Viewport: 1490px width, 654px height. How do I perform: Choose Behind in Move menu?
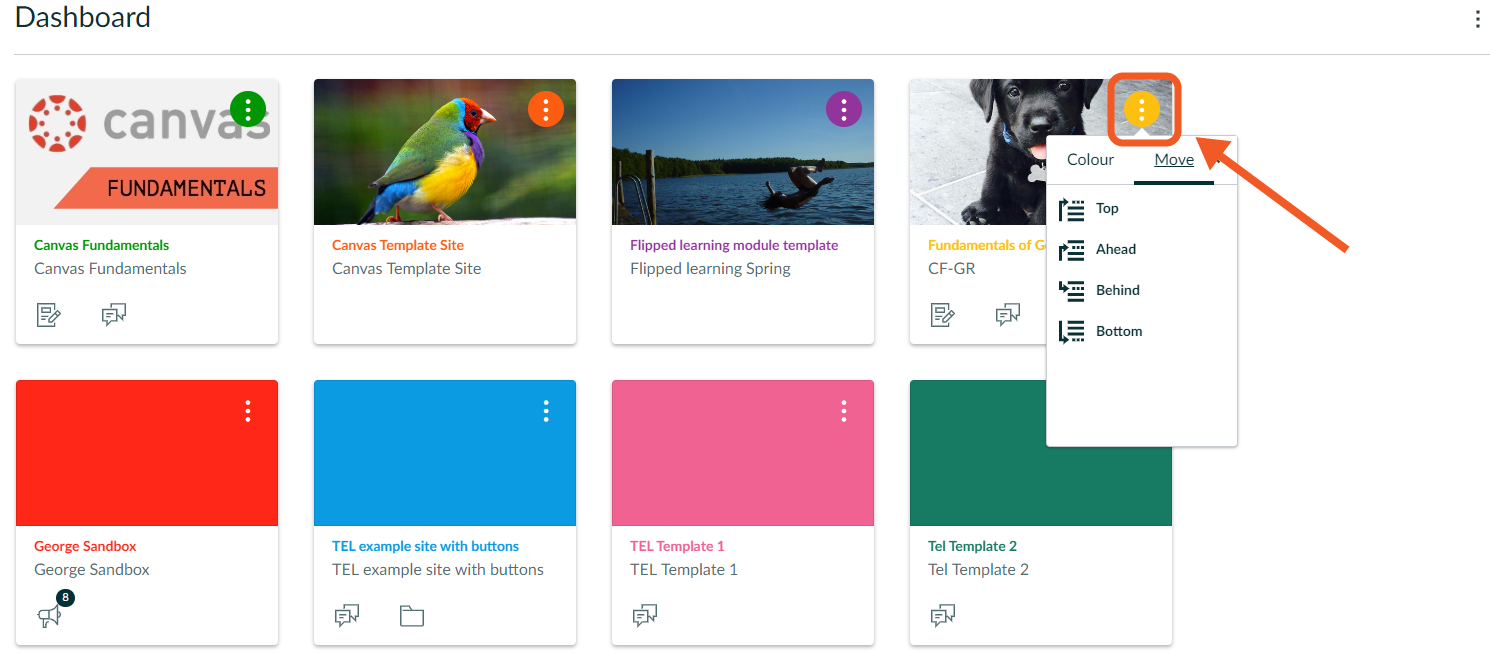pyautogui.click(x=1117, y=291)
